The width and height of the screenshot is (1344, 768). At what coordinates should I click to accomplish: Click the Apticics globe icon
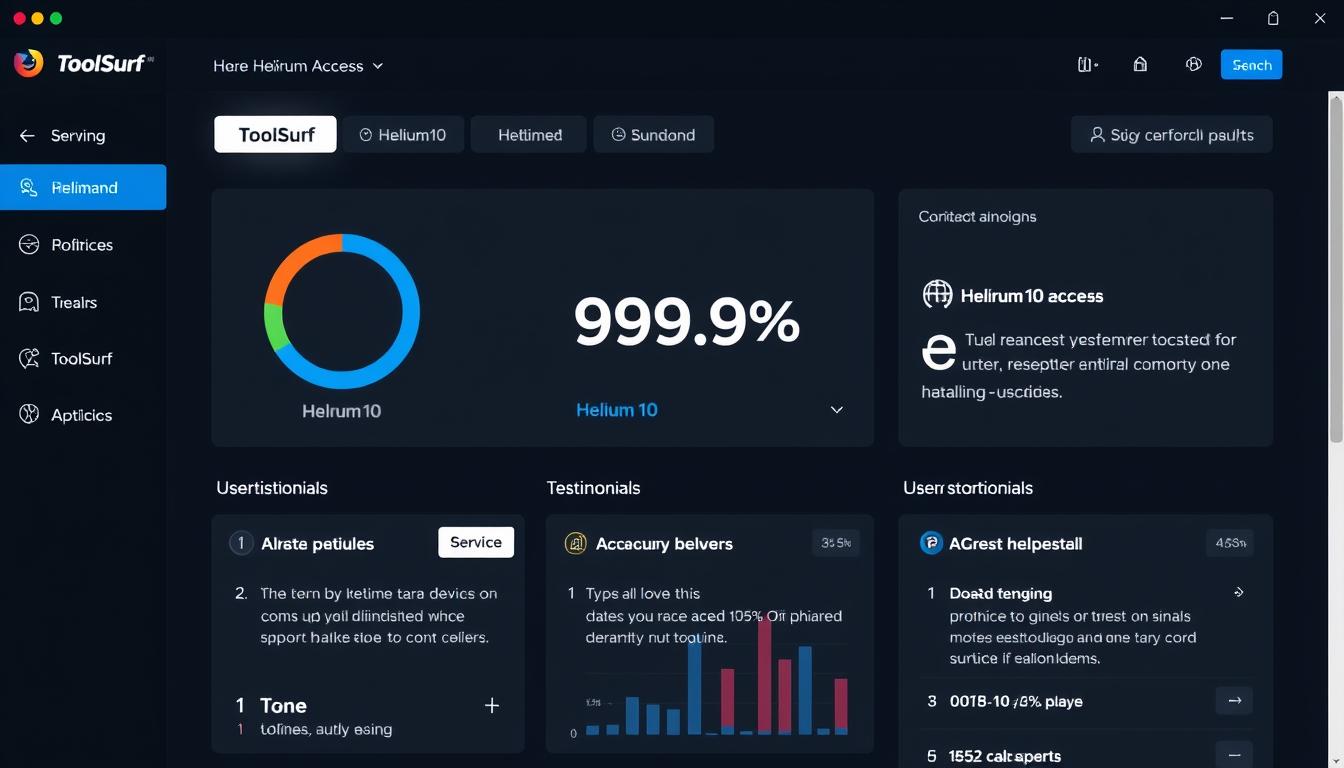(29, 415)
